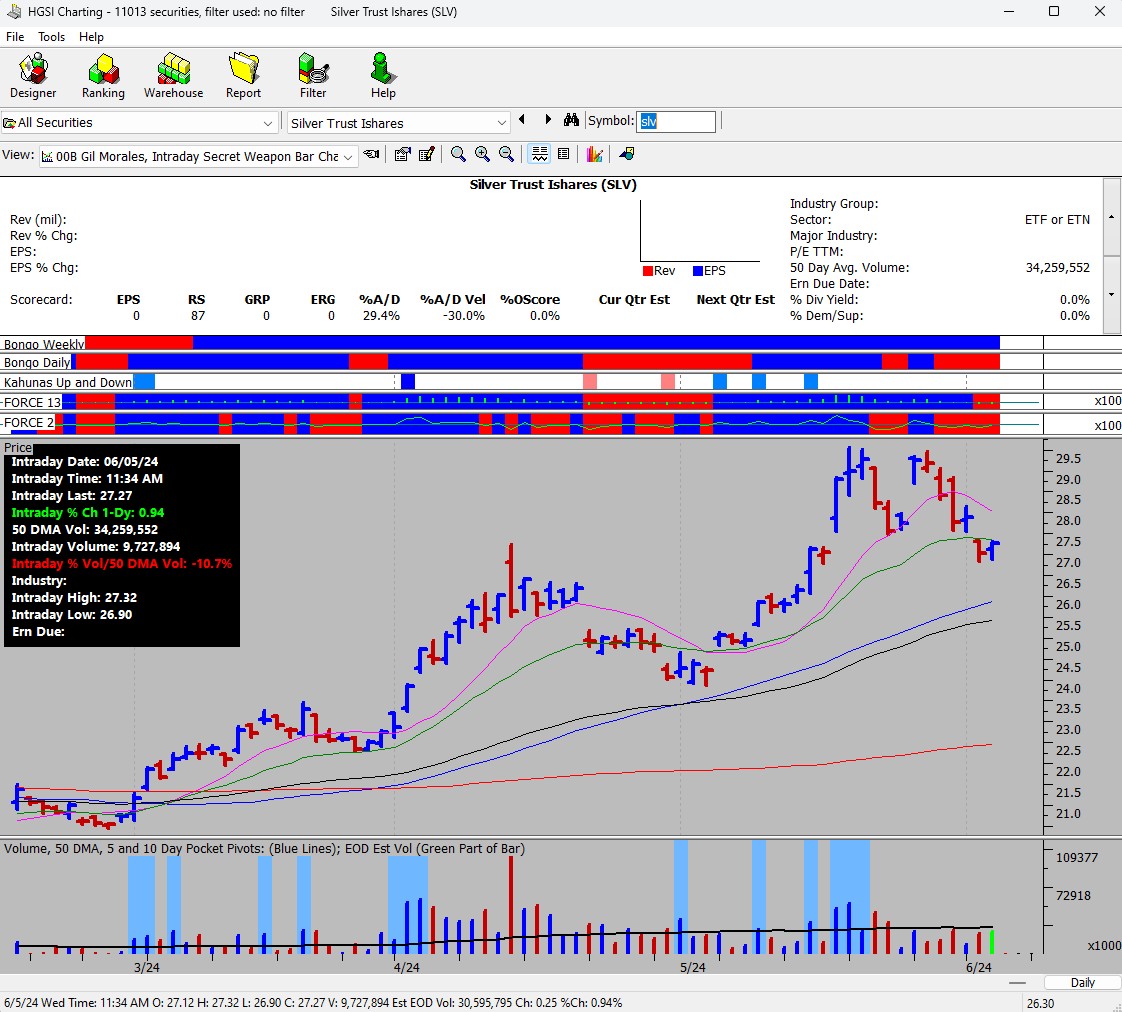Go to previous security arrow

click(522, 120)
